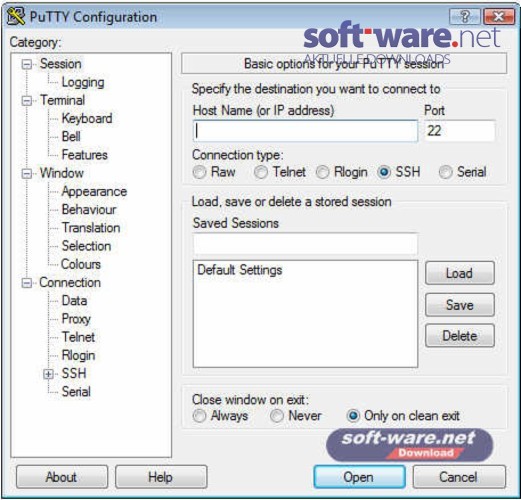Click the Open button
The height and width of the screenshot is (500, 521).
[359, 477]
